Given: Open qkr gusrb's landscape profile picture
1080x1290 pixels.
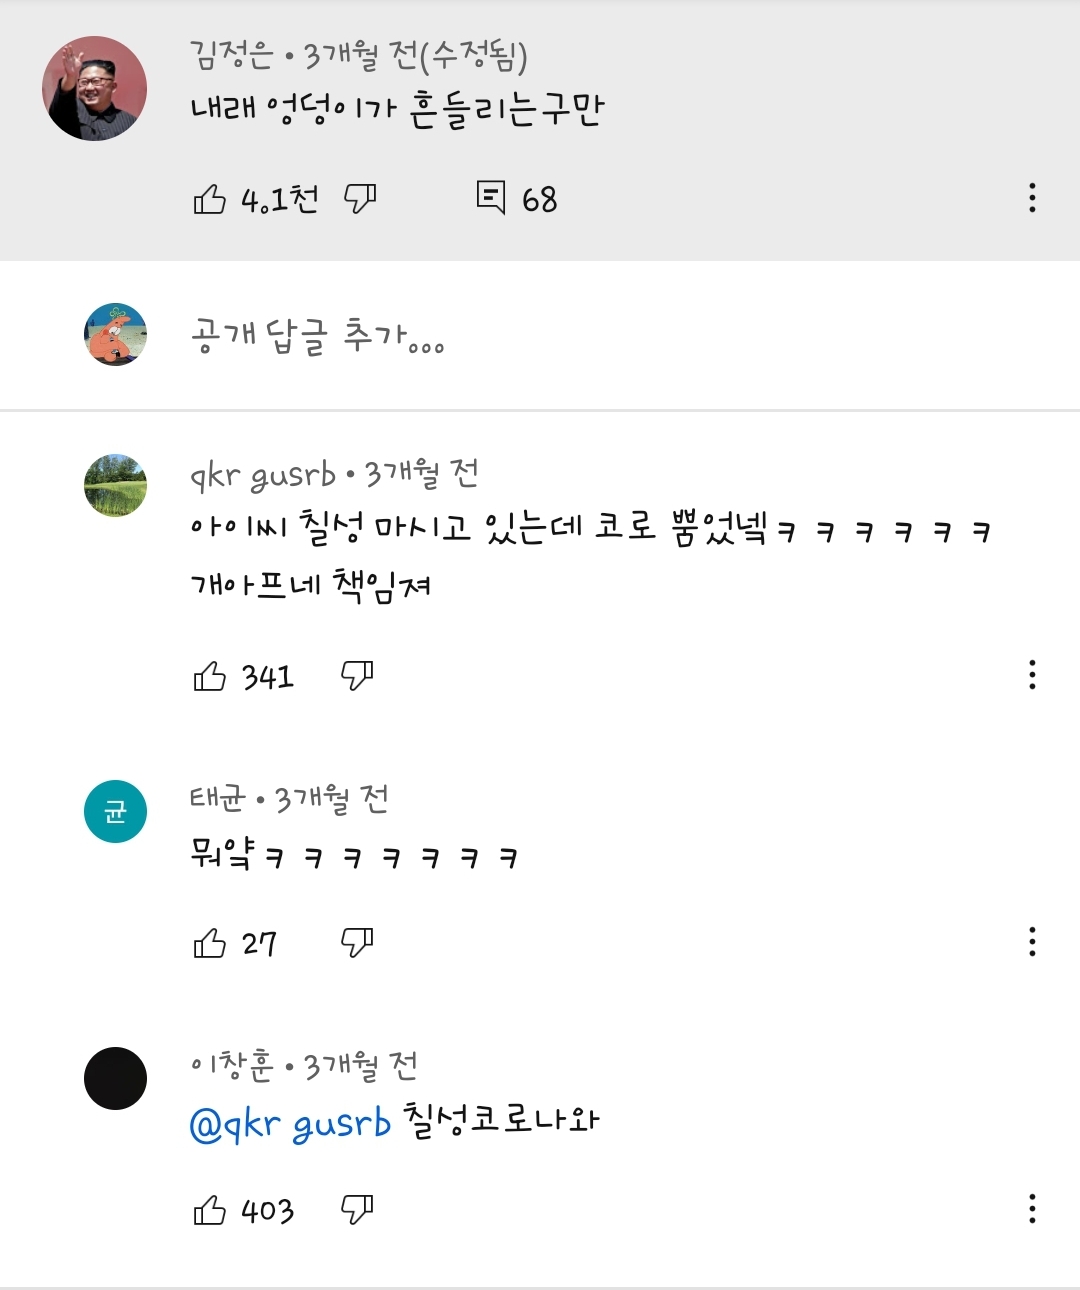Looking at the screenshot, I should tap(115, 485).
